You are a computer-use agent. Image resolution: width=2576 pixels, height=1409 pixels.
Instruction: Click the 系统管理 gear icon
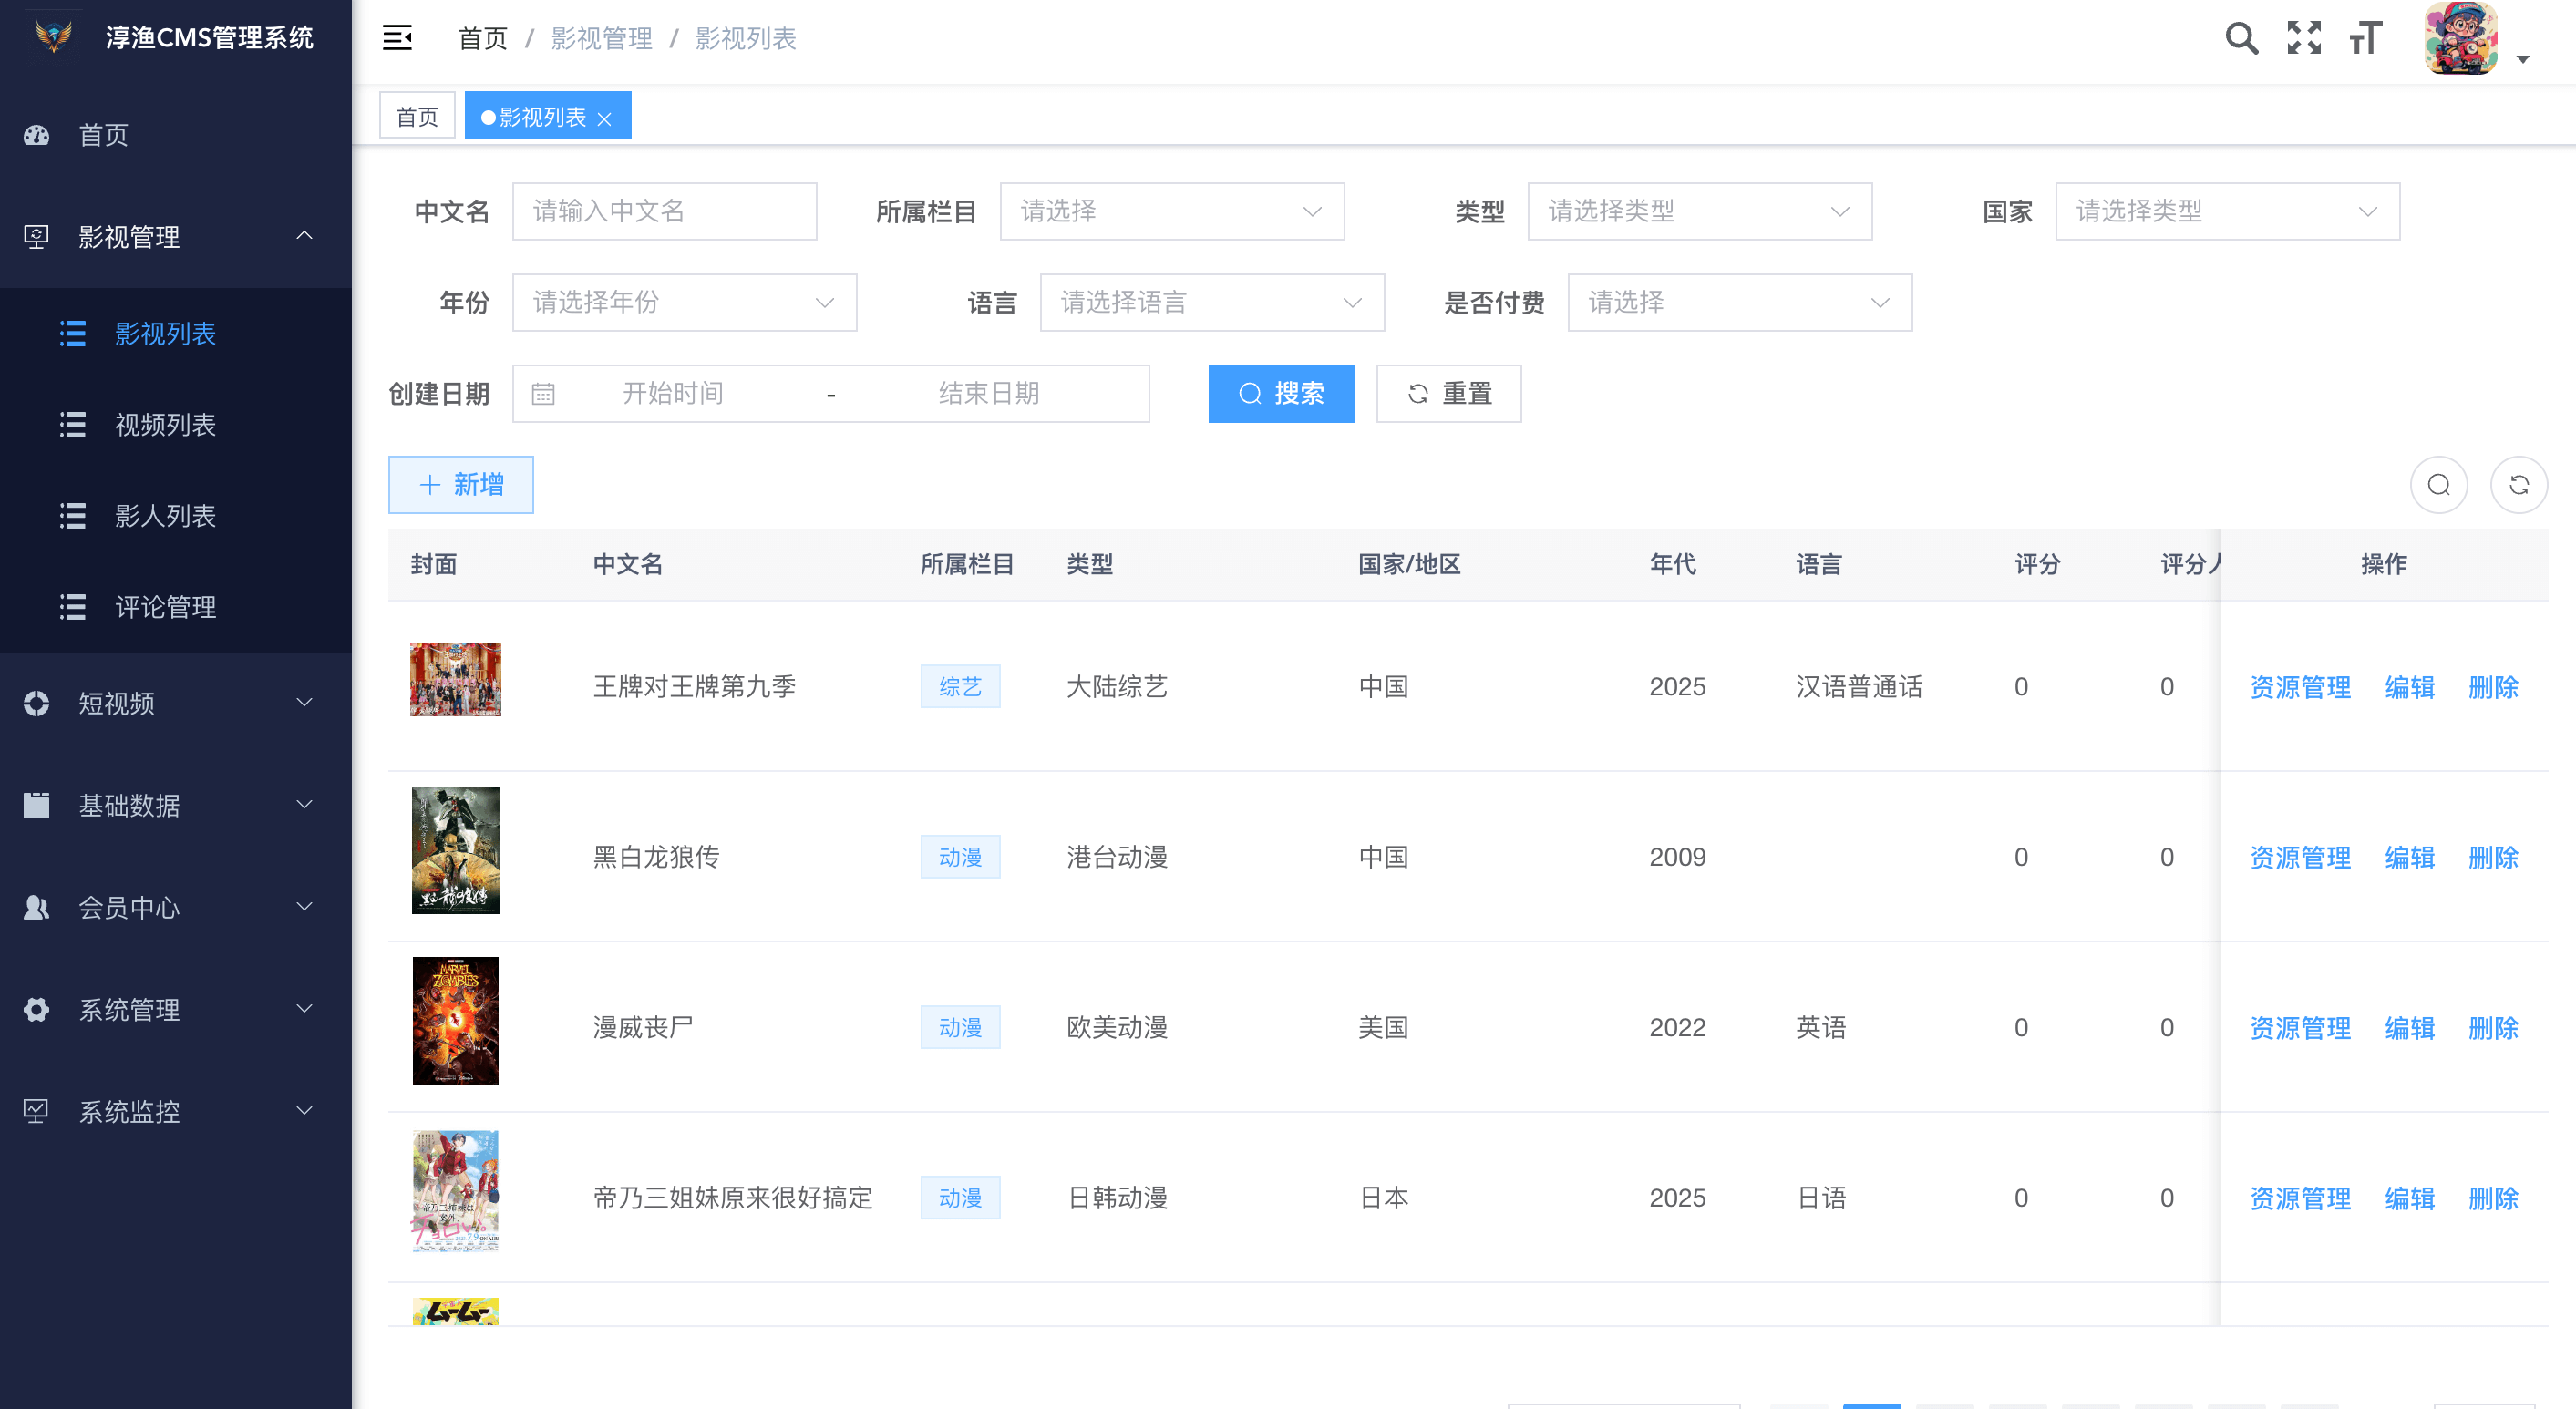click(36, 1009)
